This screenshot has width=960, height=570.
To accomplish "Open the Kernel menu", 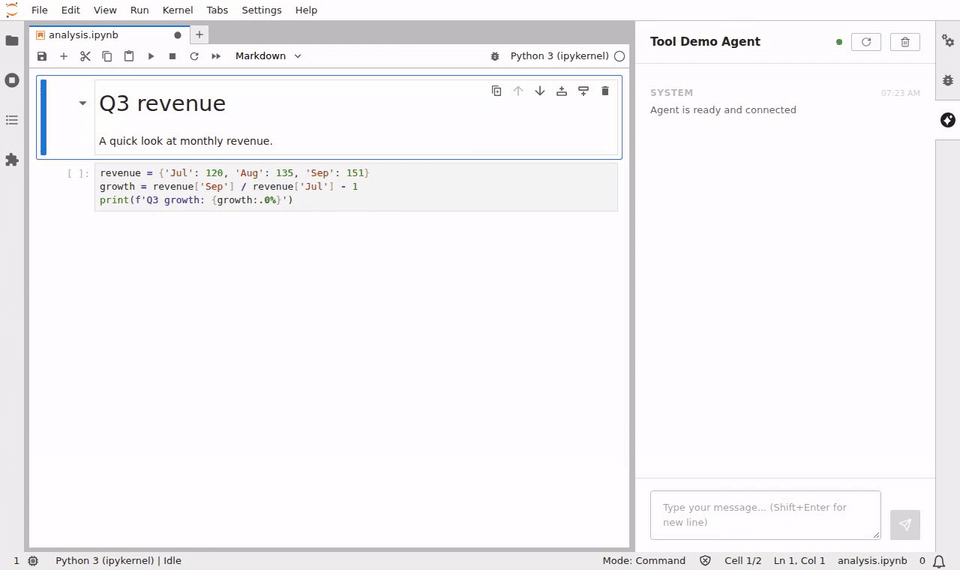I will (178, 10).
